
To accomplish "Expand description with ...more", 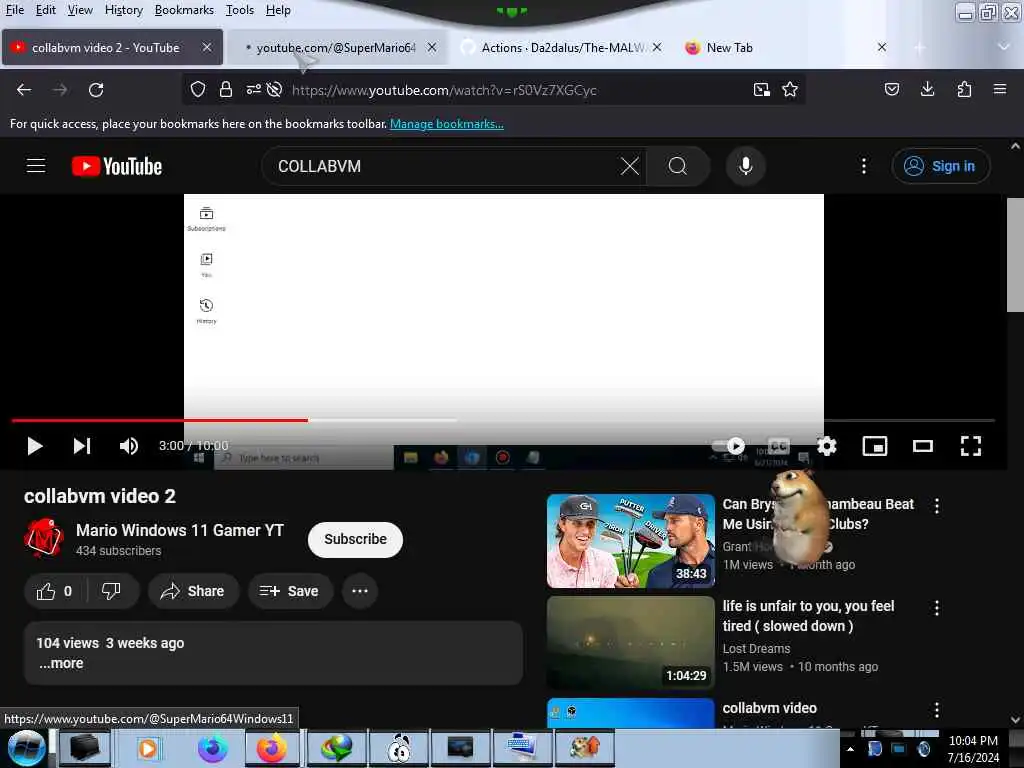I will tap(61, 663).
